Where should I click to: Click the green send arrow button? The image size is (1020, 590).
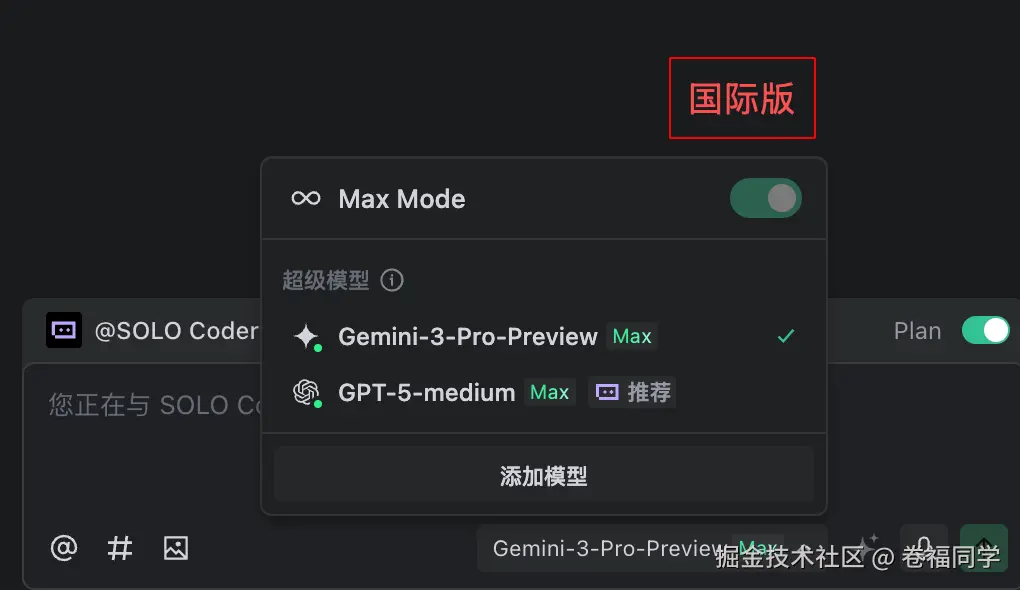[984, 548]
